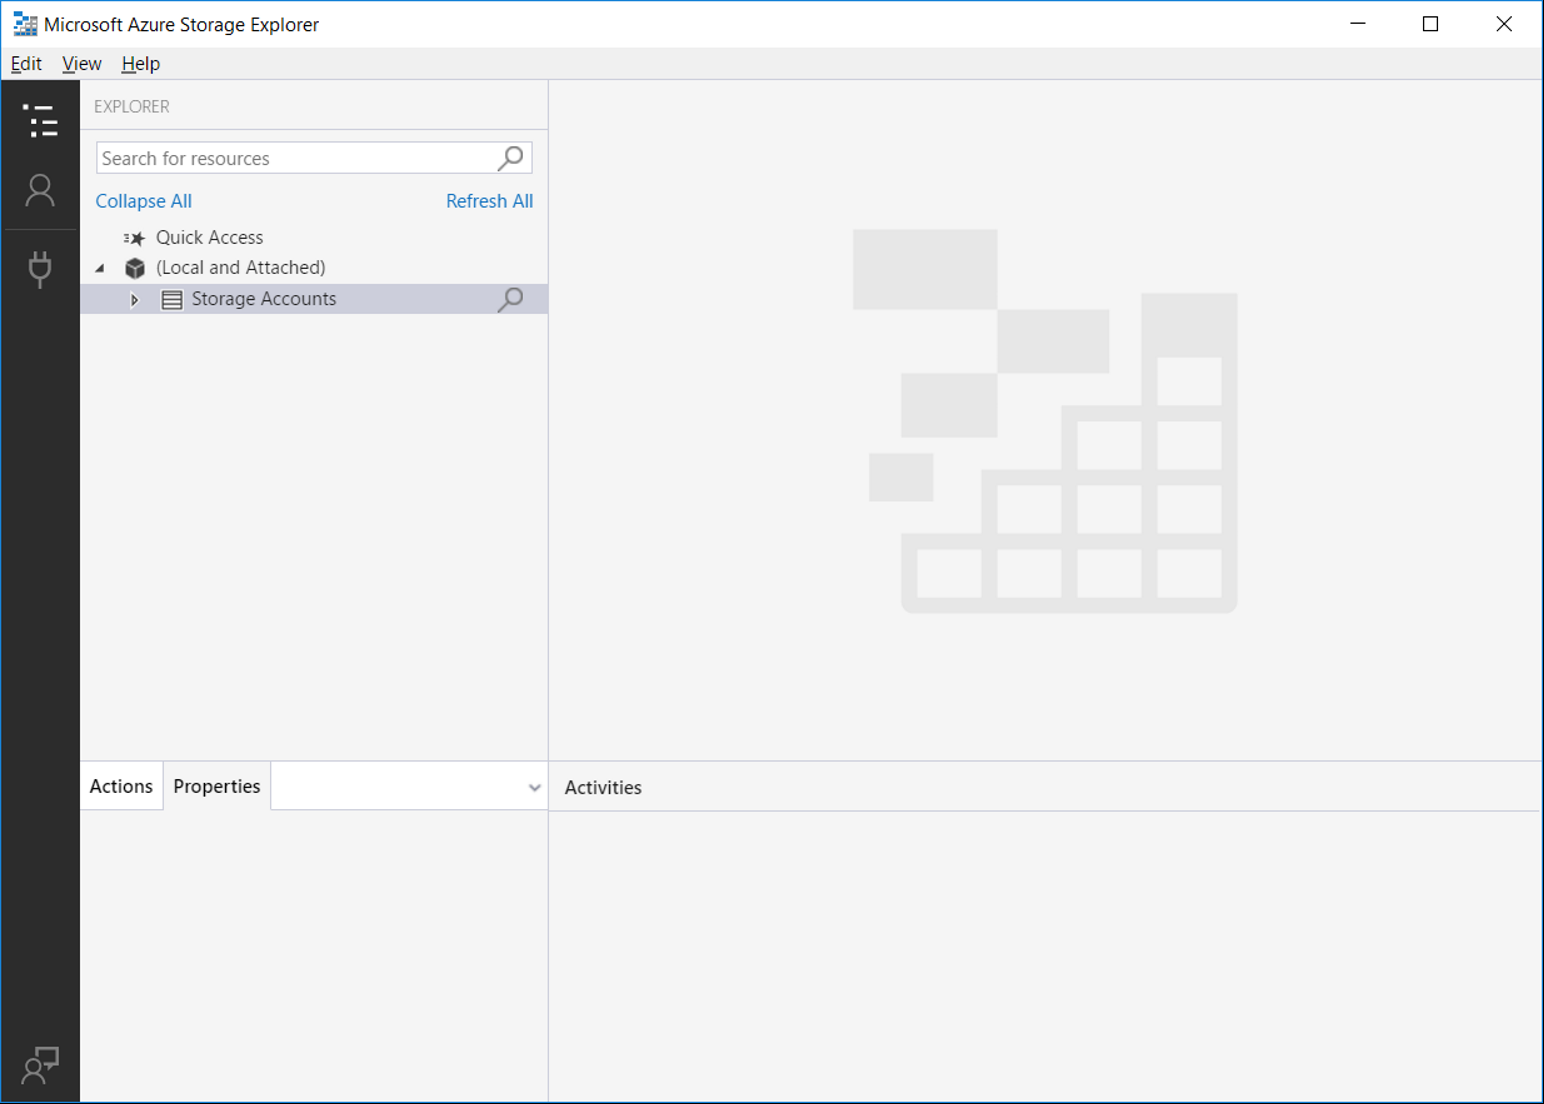Open Manage Accounts person icon
Screen dimensions: 1544x1104
pos(40,190)
